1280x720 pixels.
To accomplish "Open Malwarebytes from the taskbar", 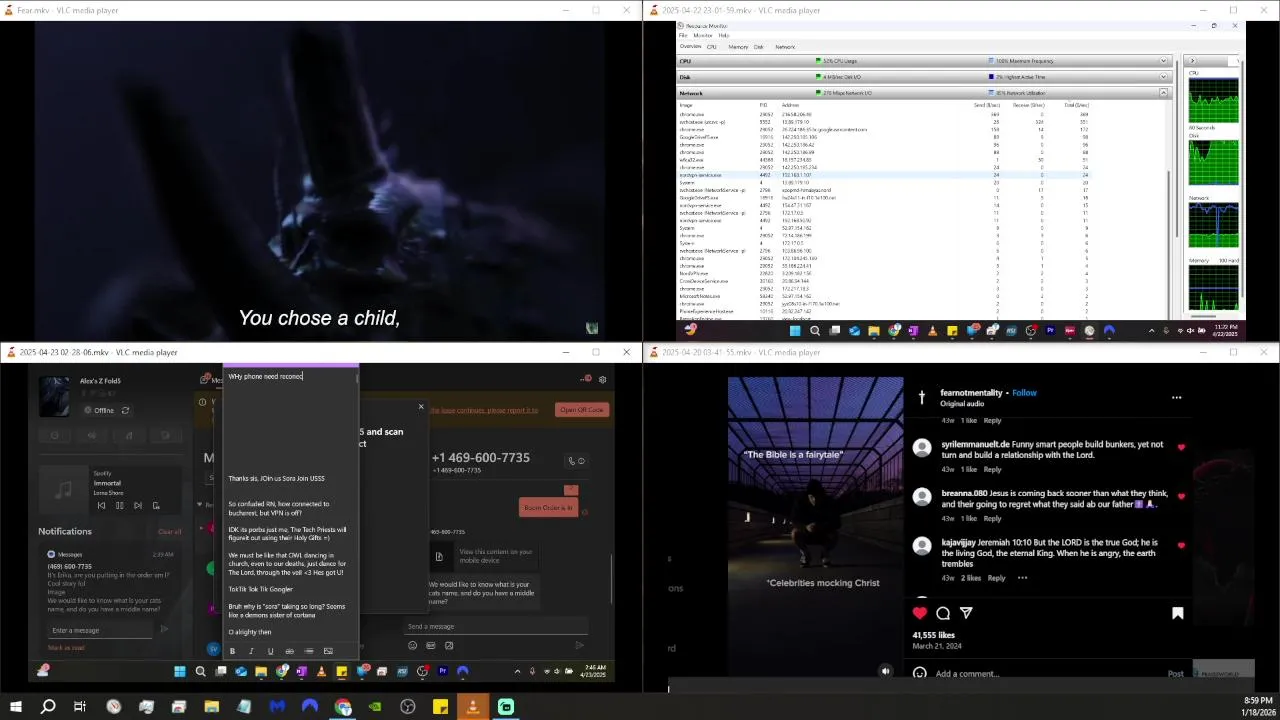I will [x=277, y=707].
